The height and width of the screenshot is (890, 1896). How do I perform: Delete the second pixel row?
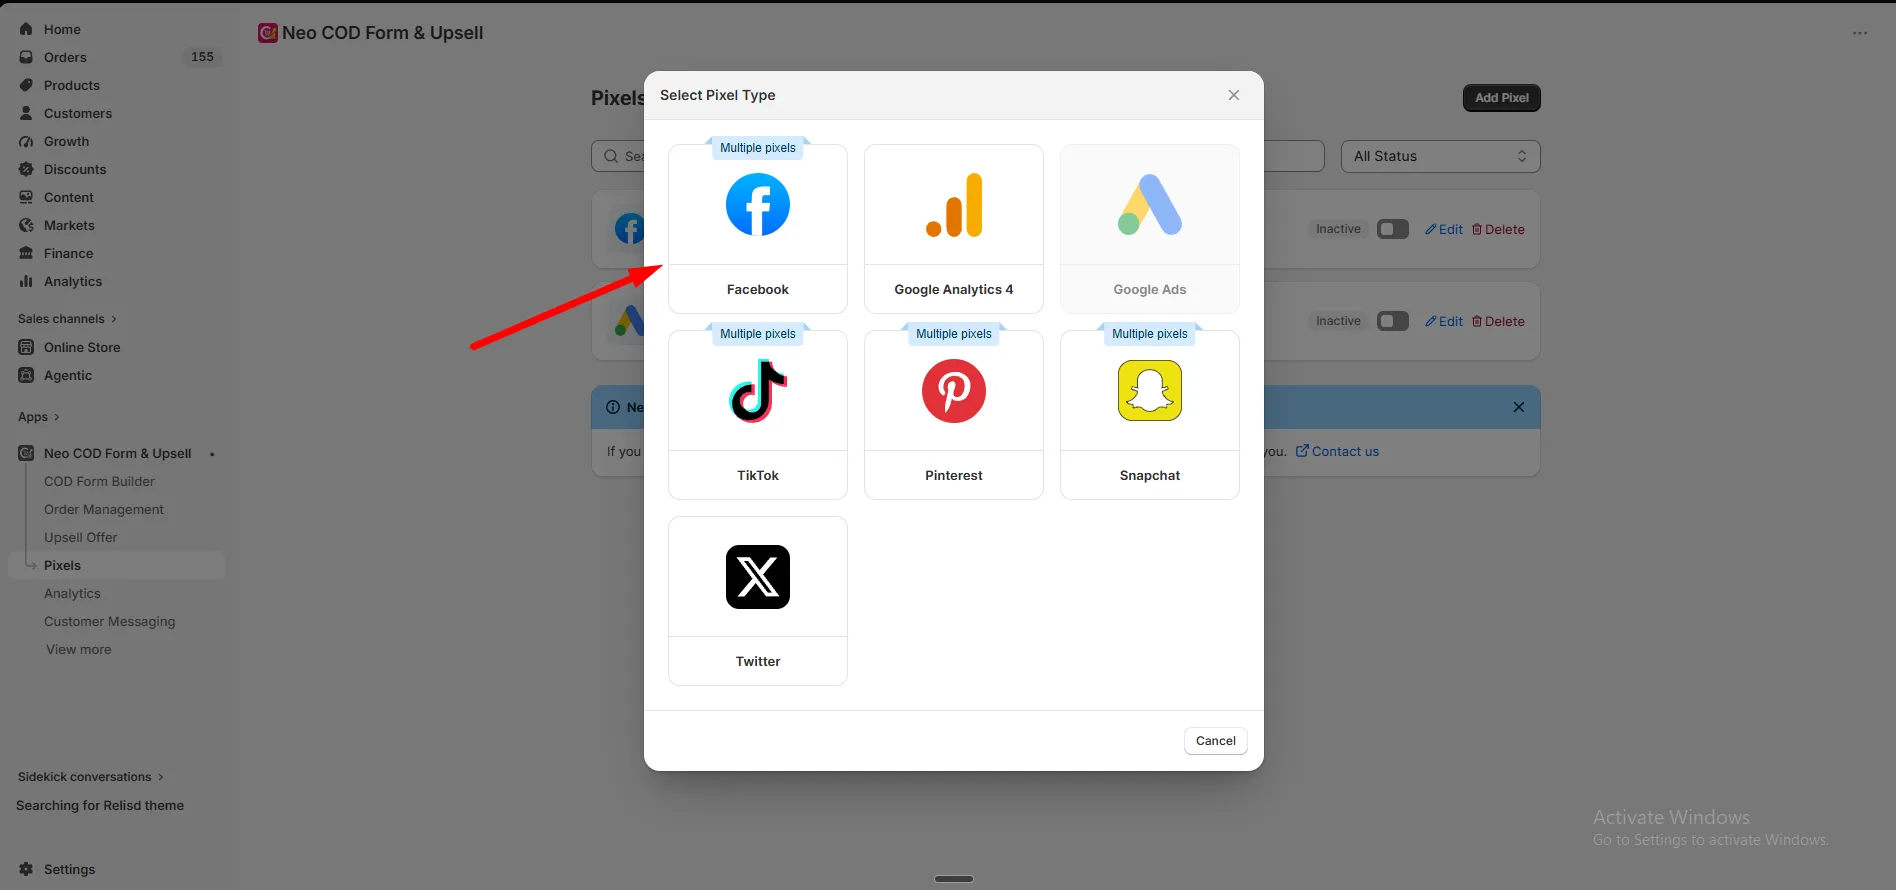click(x=1497, y=321)
